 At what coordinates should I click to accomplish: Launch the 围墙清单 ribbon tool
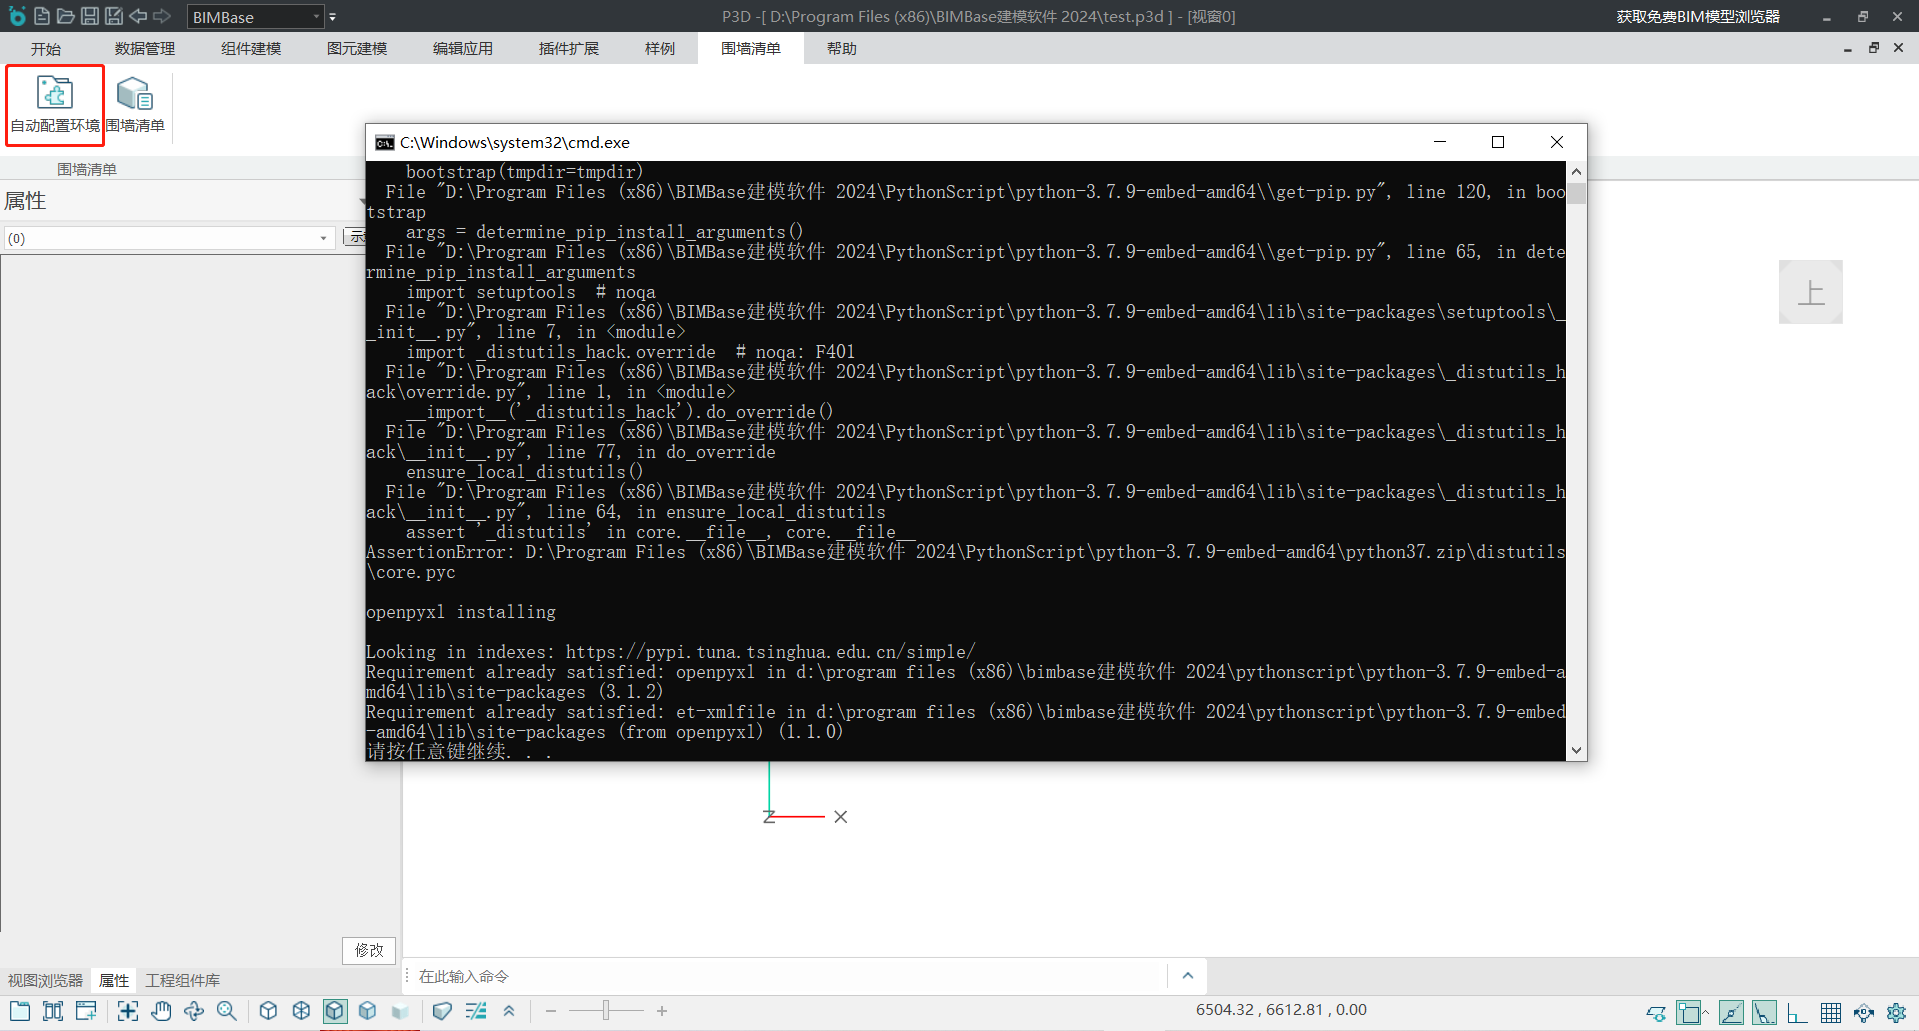pyautogui.click(x=135, y=105)
